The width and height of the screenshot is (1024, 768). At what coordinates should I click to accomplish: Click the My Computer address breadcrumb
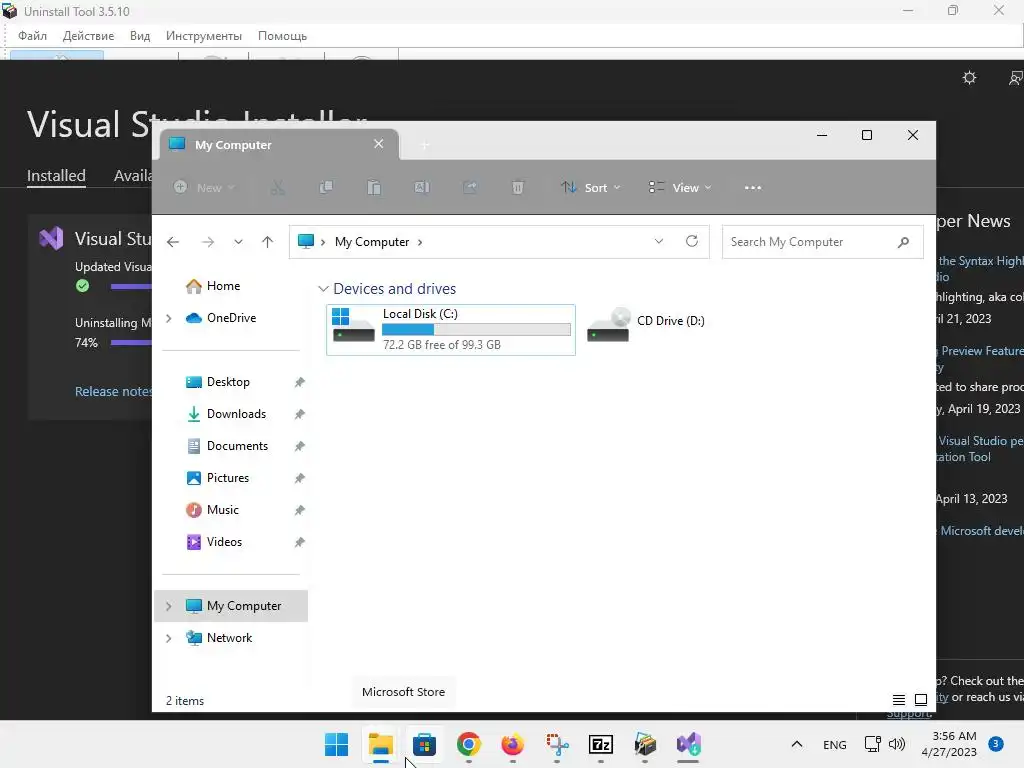coord(372,242)
